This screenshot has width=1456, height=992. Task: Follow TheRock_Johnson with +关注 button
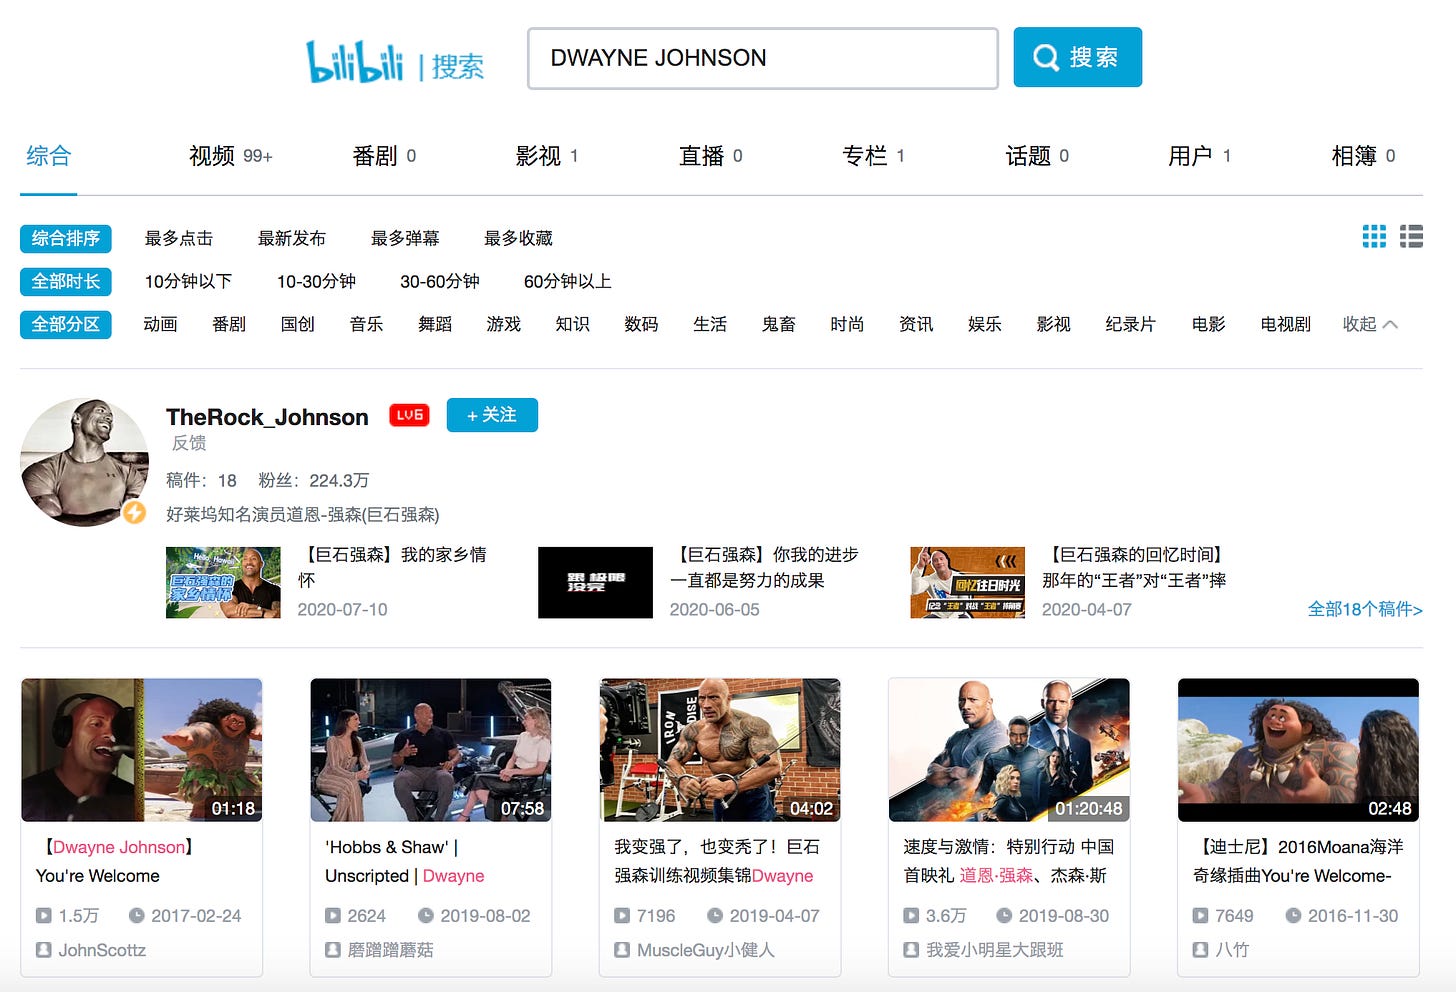(x=492, y=415)
